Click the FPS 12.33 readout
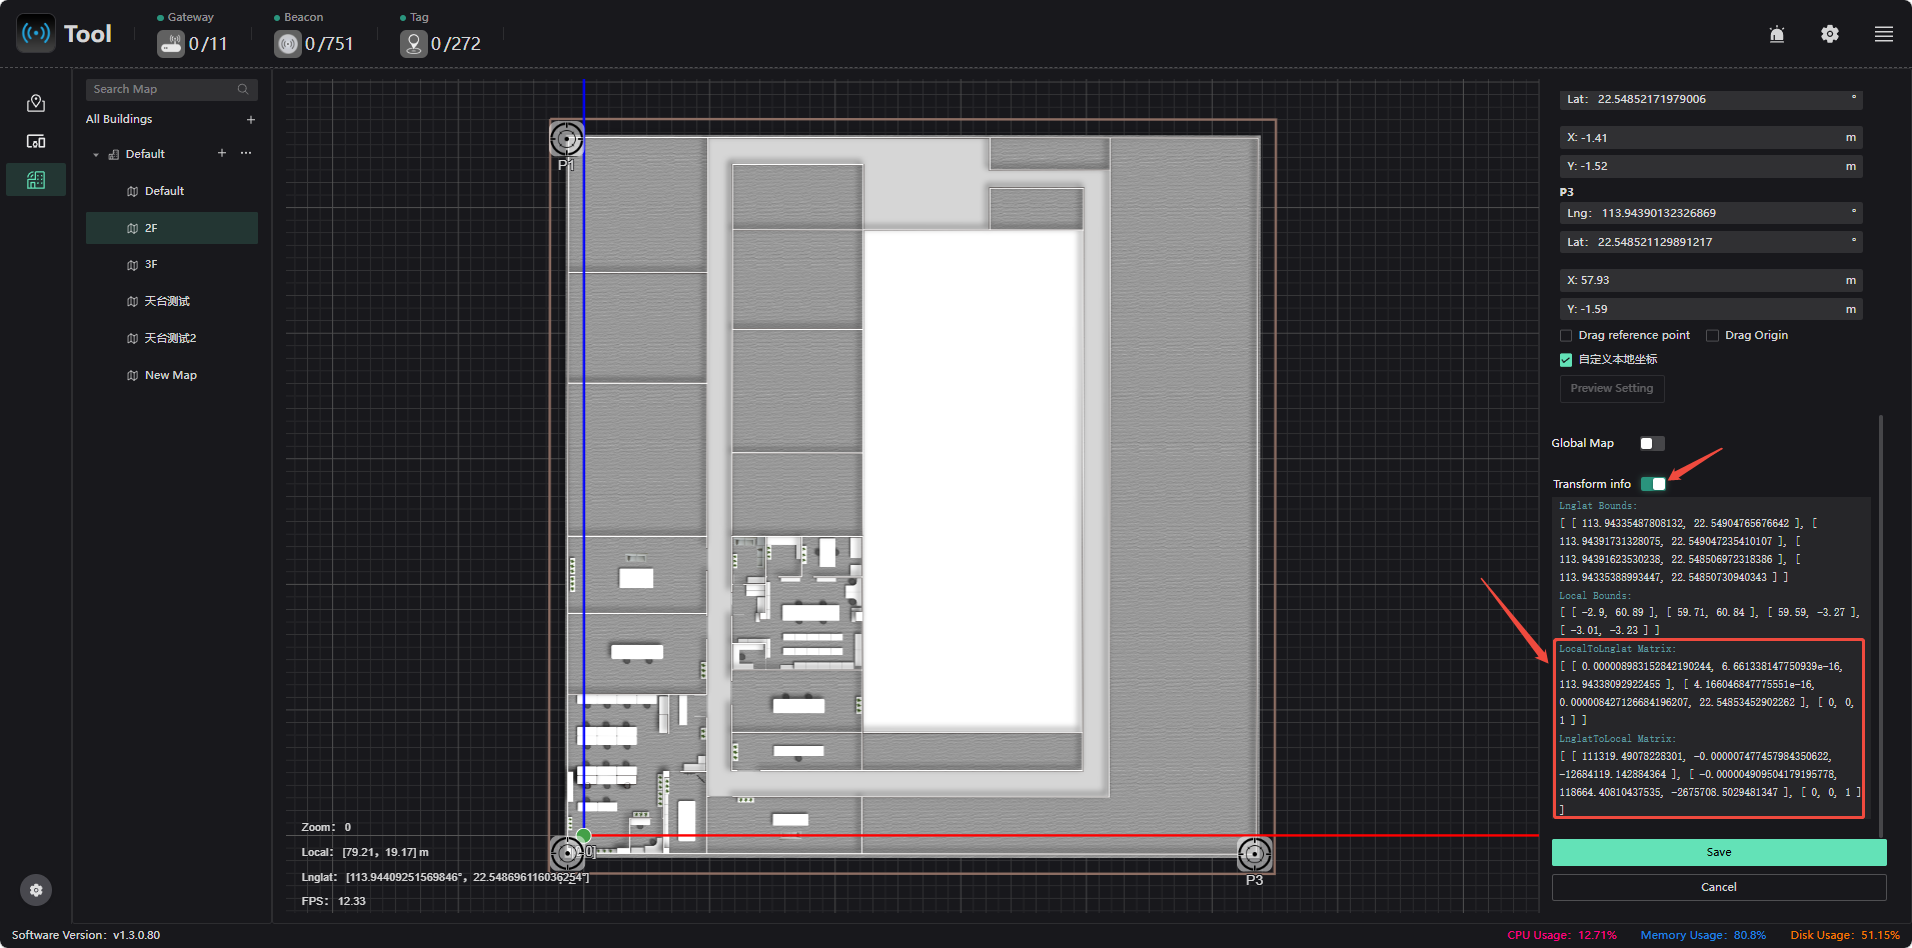The image size is (1912, 948). click(334, 901)
